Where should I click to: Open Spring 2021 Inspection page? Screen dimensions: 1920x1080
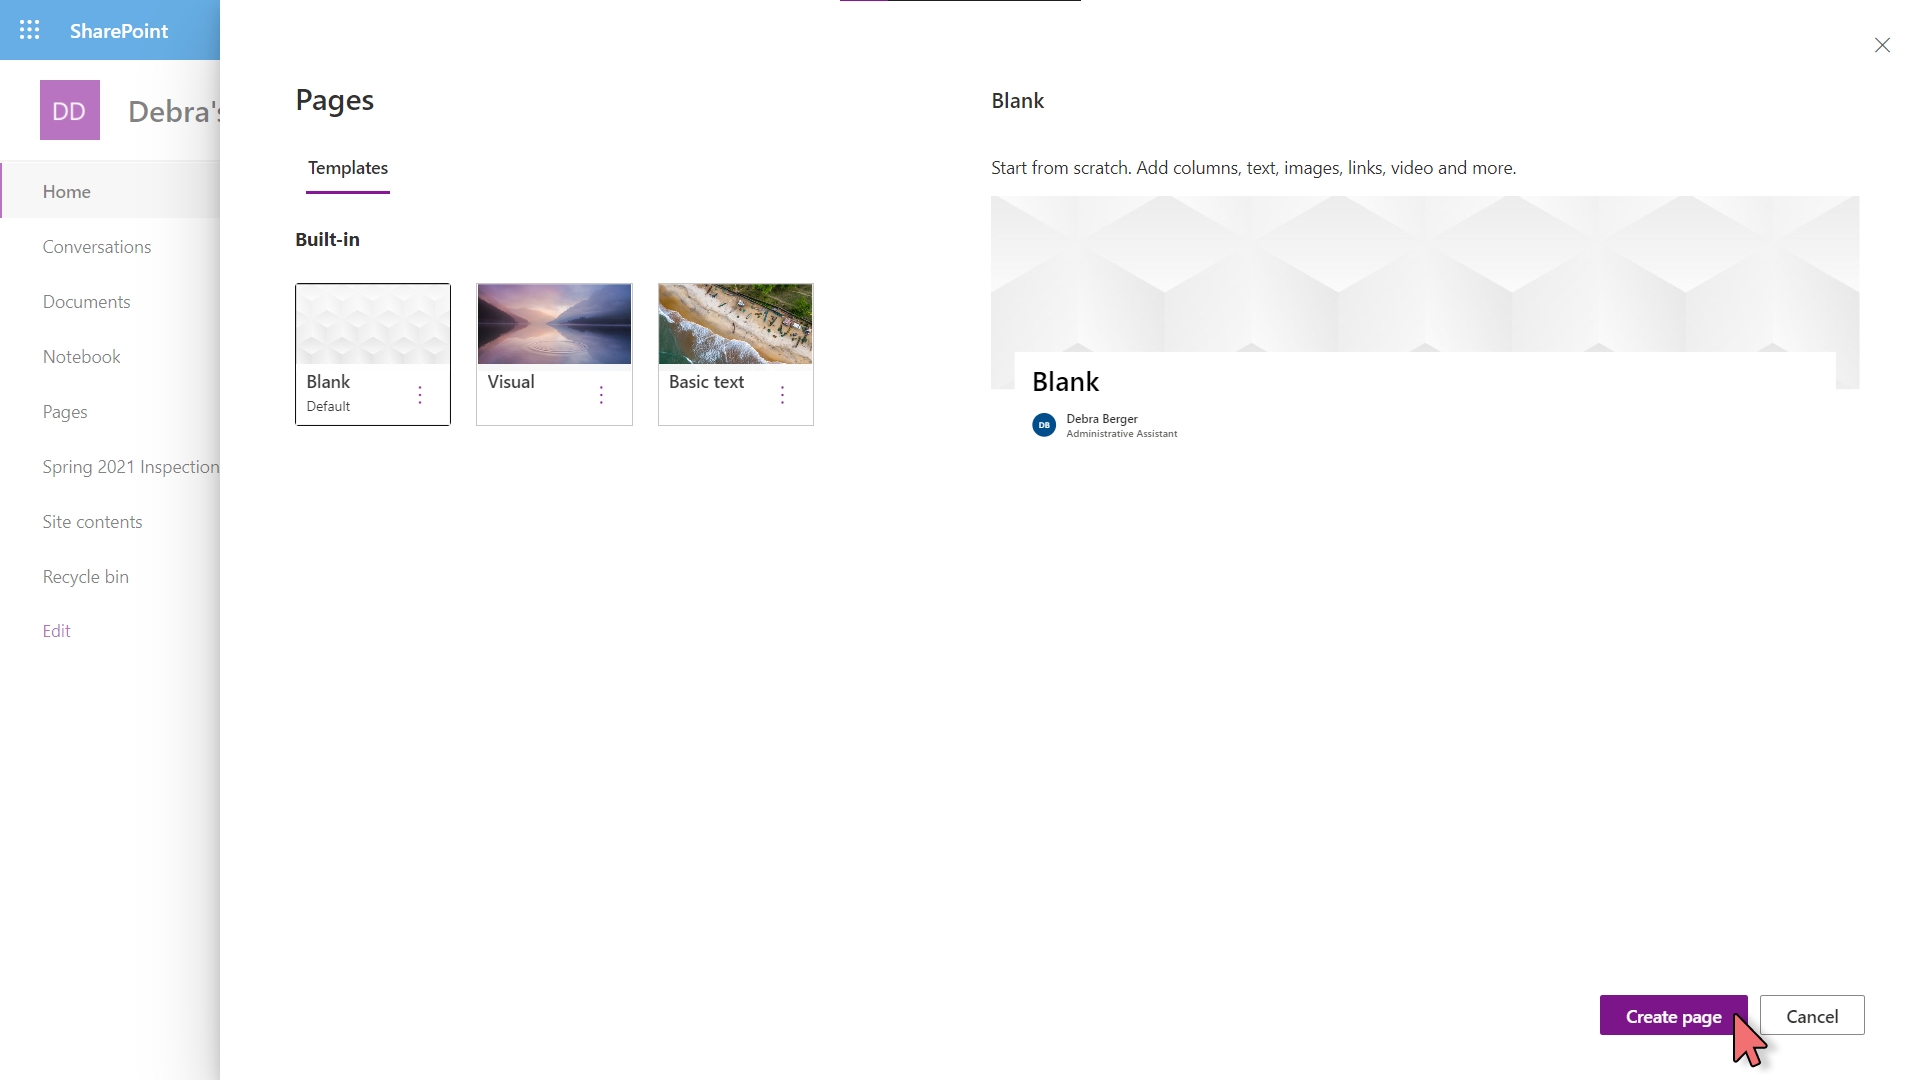129,465
